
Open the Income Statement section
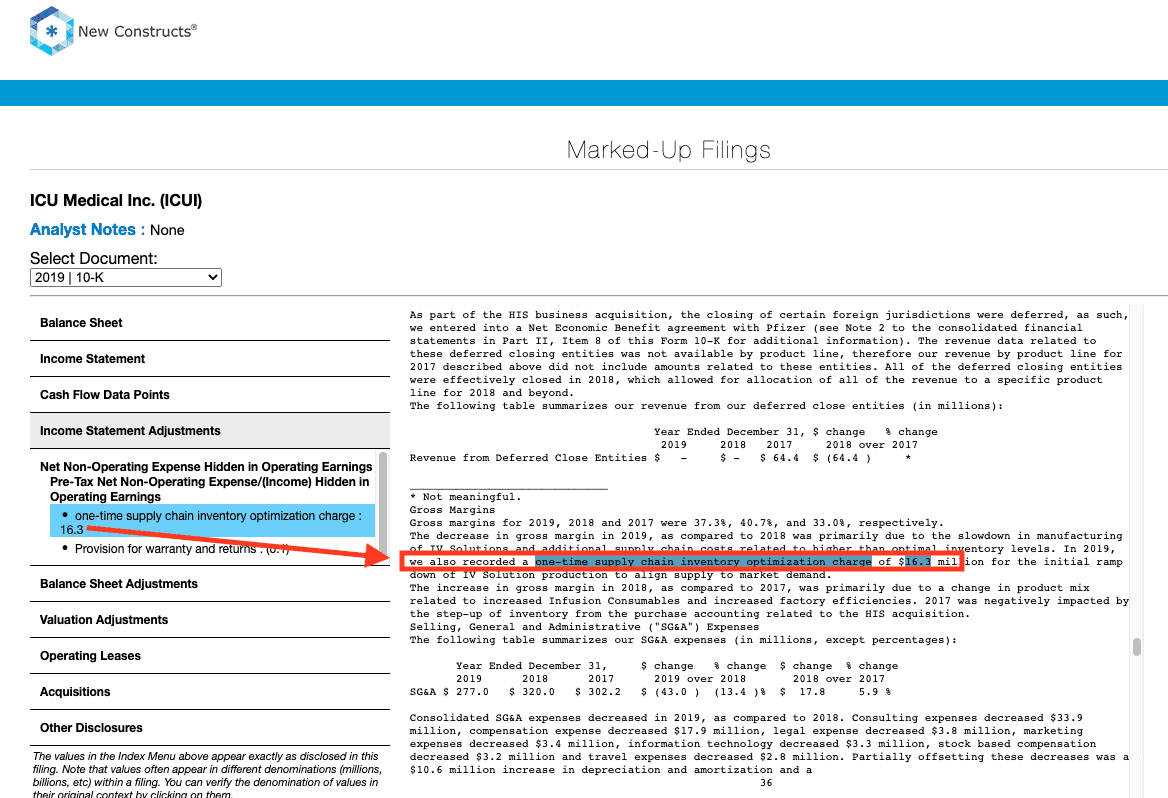click(209, 358)
